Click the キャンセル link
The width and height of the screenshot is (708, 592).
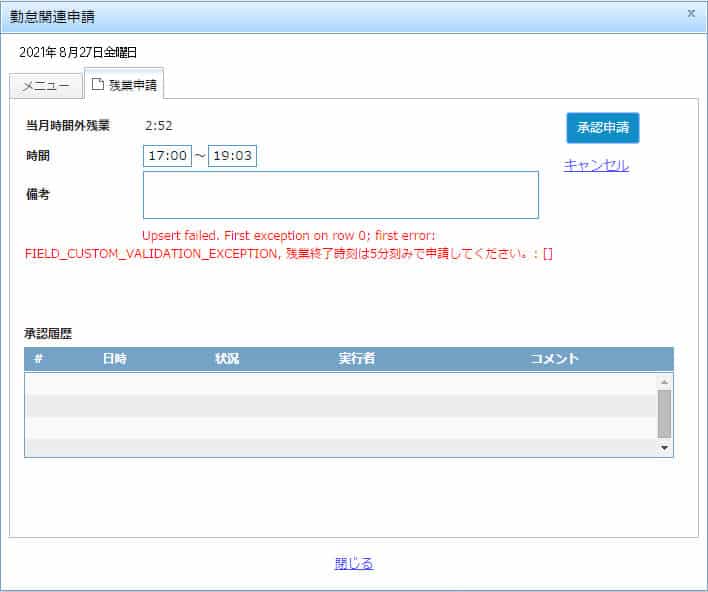coord(596,166)
